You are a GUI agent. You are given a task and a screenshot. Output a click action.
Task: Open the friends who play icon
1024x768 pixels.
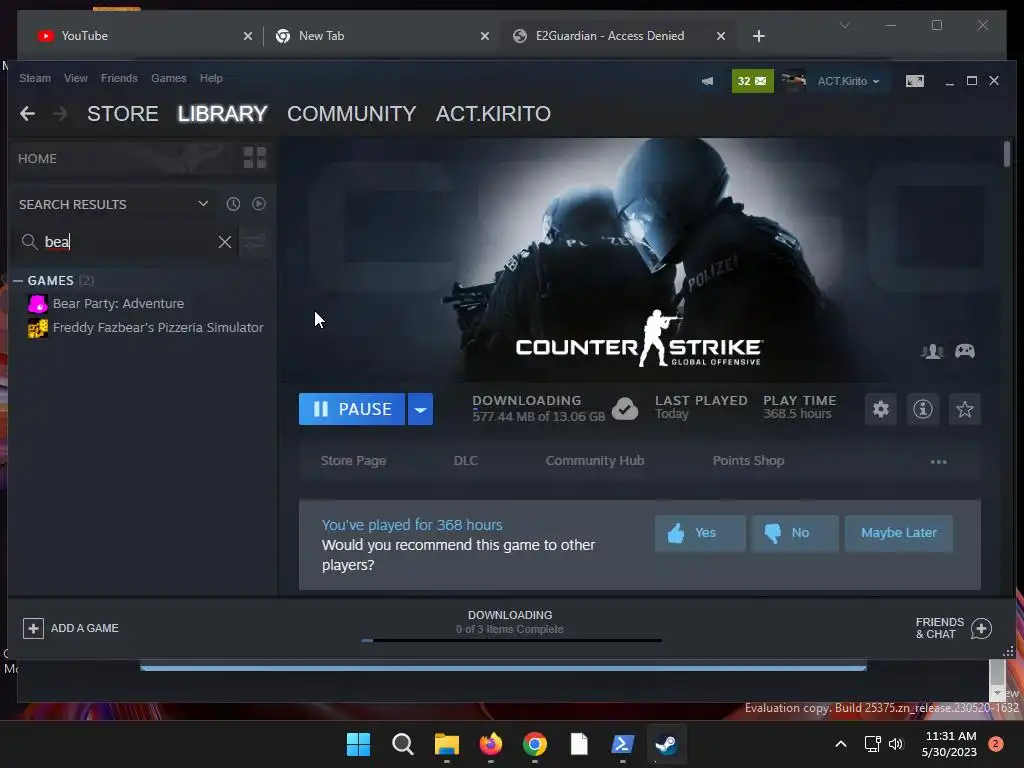click(932, 351)
